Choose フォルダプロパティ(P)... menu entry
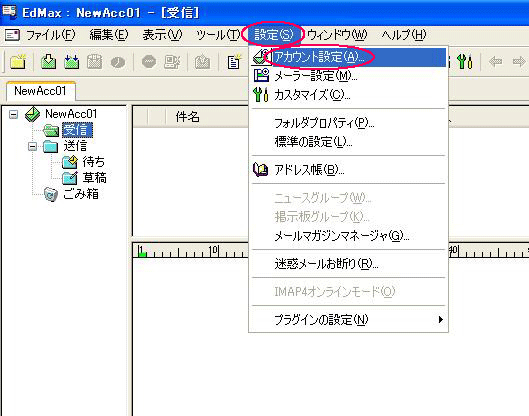The image size is (529, 416). point(349,123)
